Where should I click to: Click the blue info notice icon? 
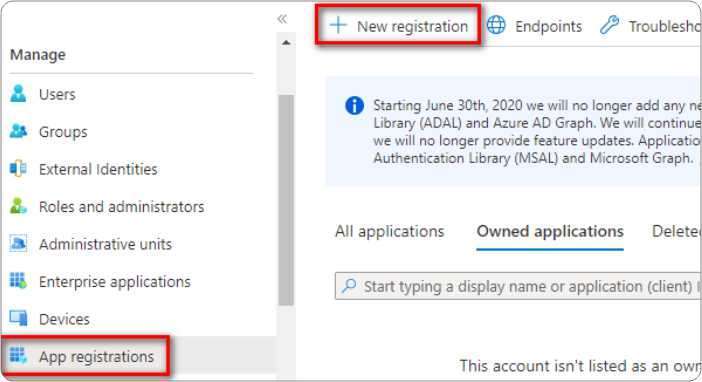click(x=355, y=106)
